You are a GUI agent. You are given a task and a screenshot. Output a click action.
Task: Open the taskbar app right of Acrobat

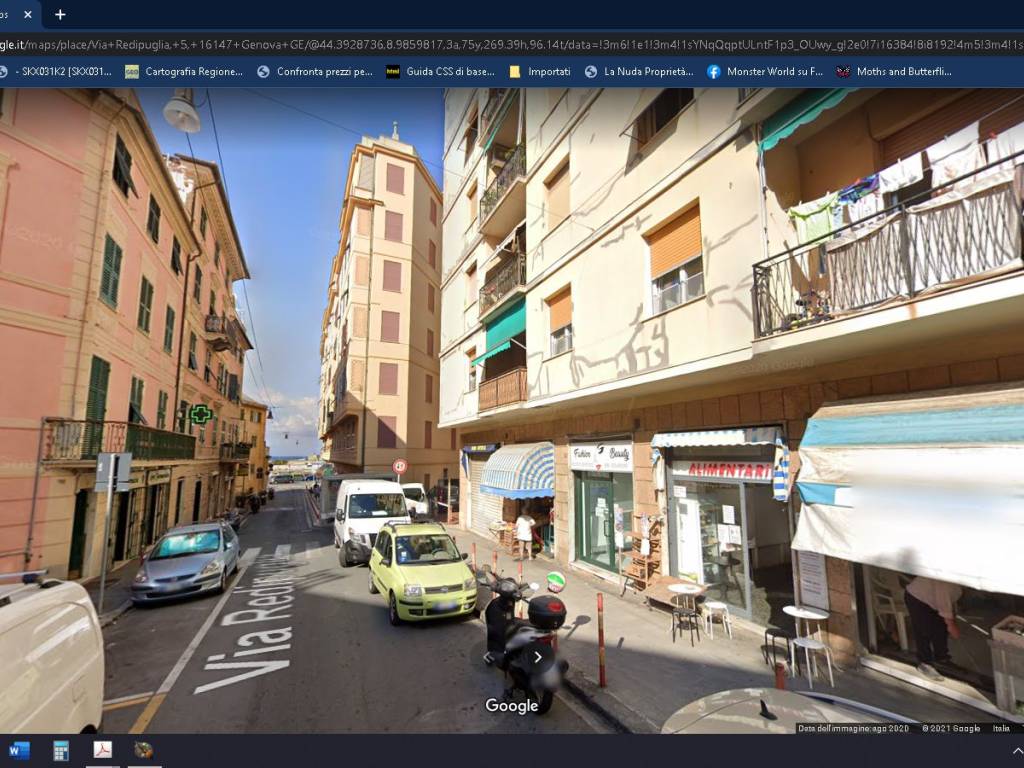coord(144,750)
